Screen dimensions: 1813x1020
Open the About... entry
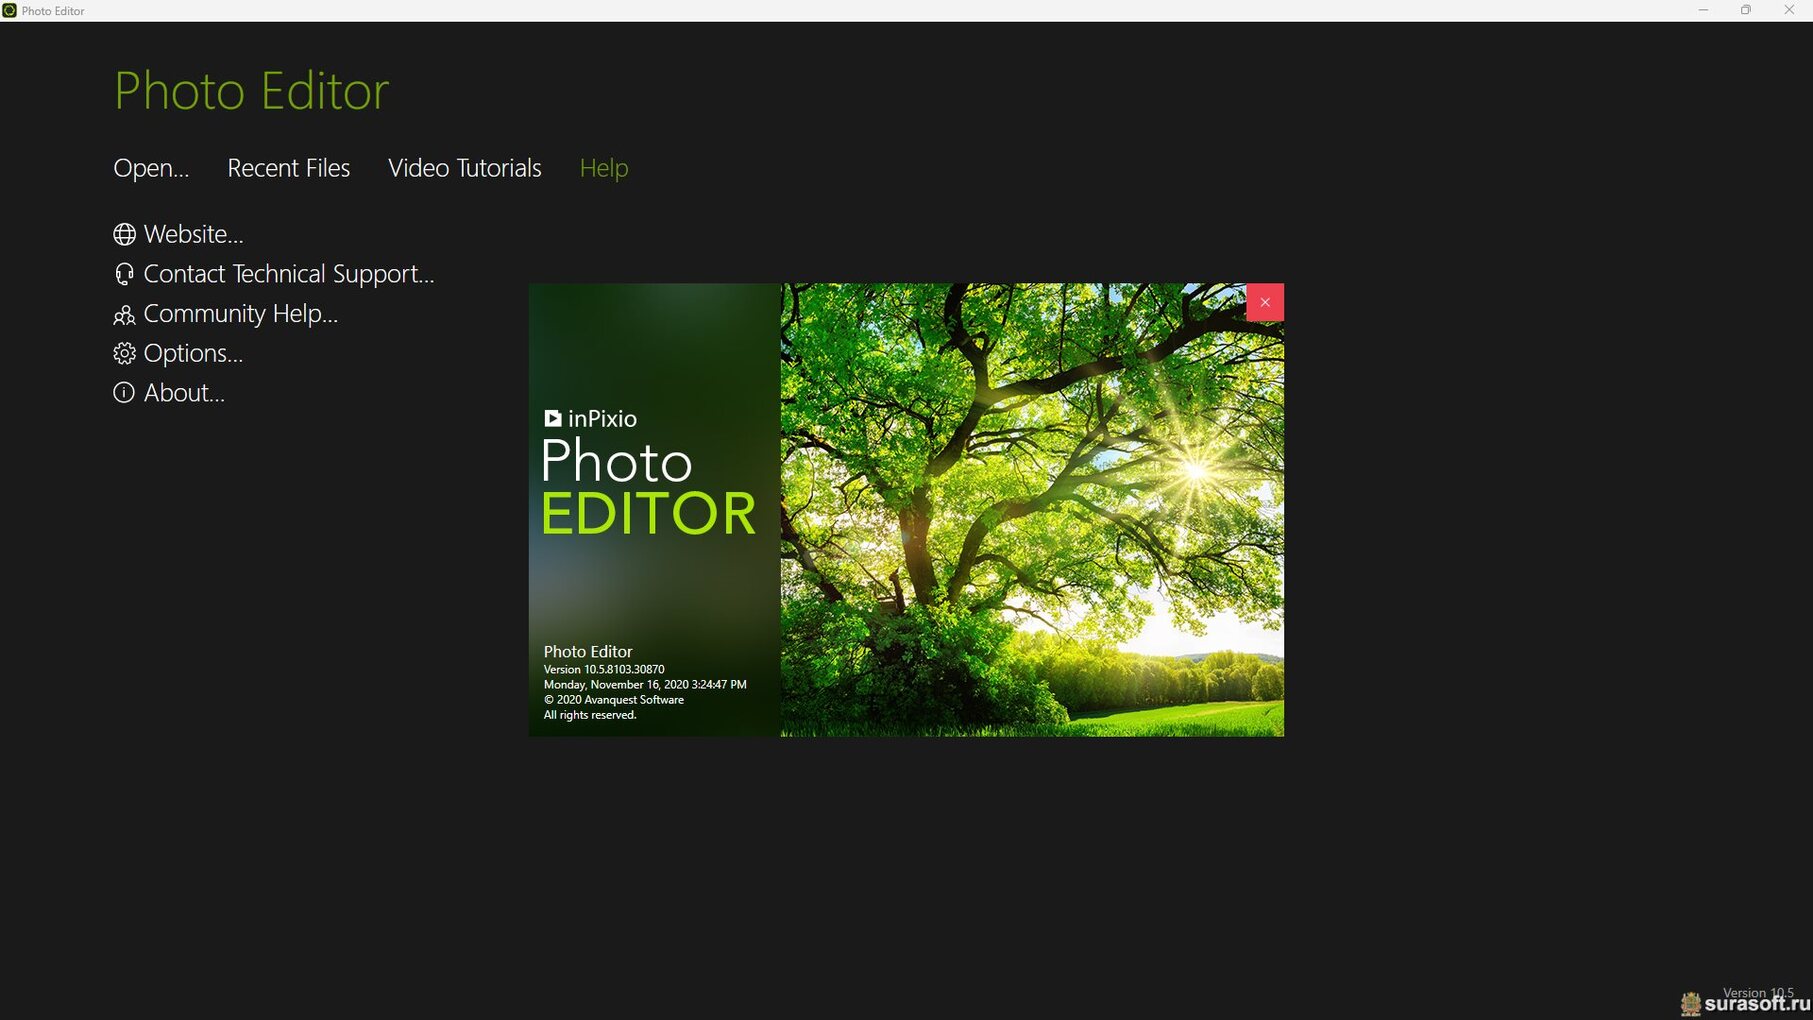click(x=184, y=393)
